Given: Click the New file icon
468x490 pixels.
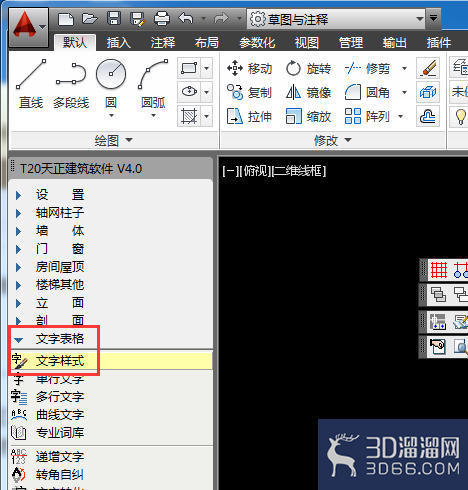Looking at the screenshot, I should (x=66, y=18).
